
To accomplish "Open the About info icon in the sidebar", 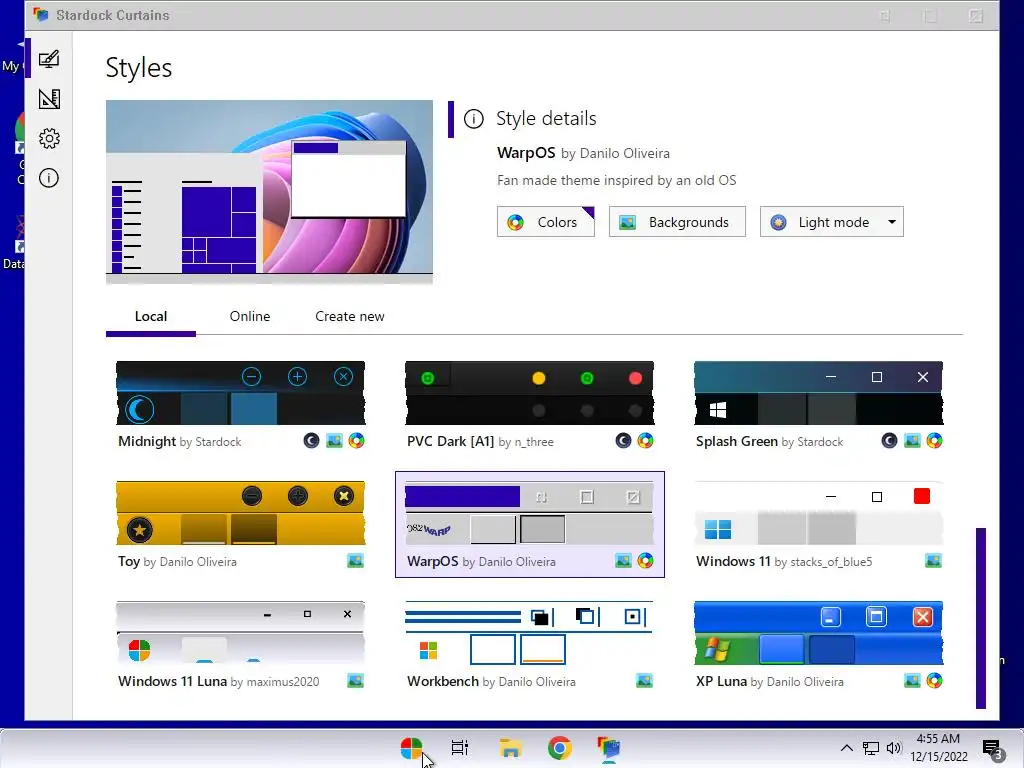I will click(49, 178).
